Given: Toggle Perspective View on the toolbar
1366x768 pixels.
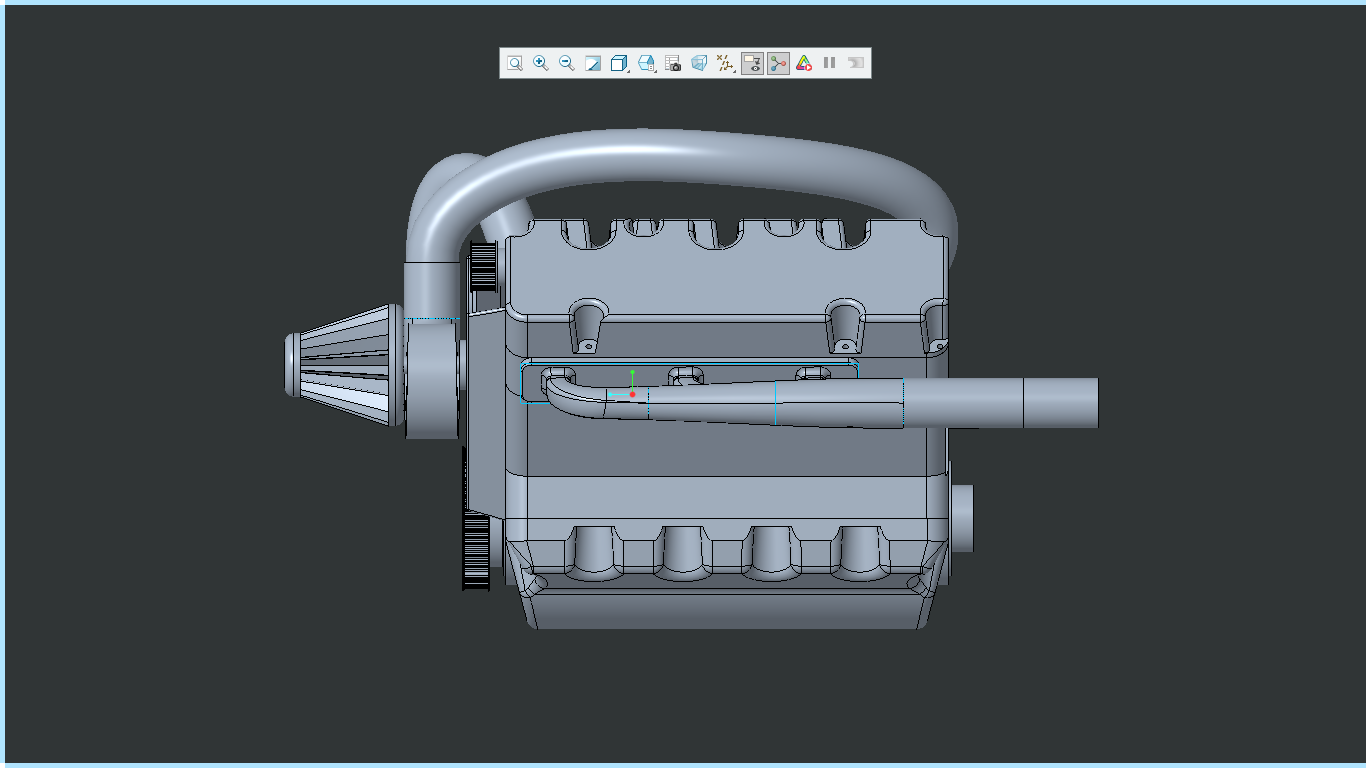Looking at the screenshot, I should click(x=699, y=63).
